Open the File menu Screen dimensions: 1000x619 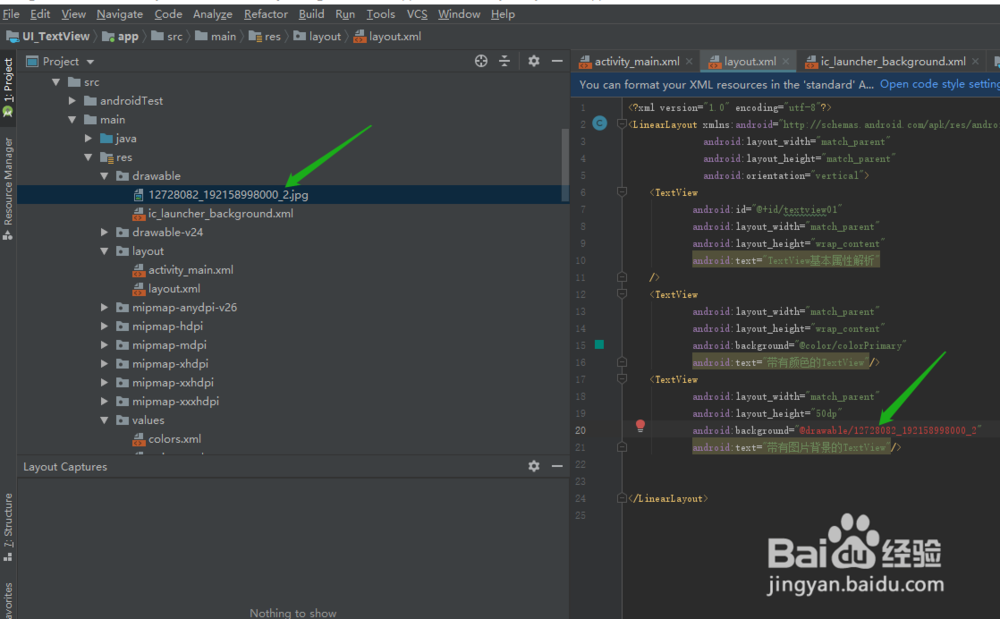click(11, 14)
